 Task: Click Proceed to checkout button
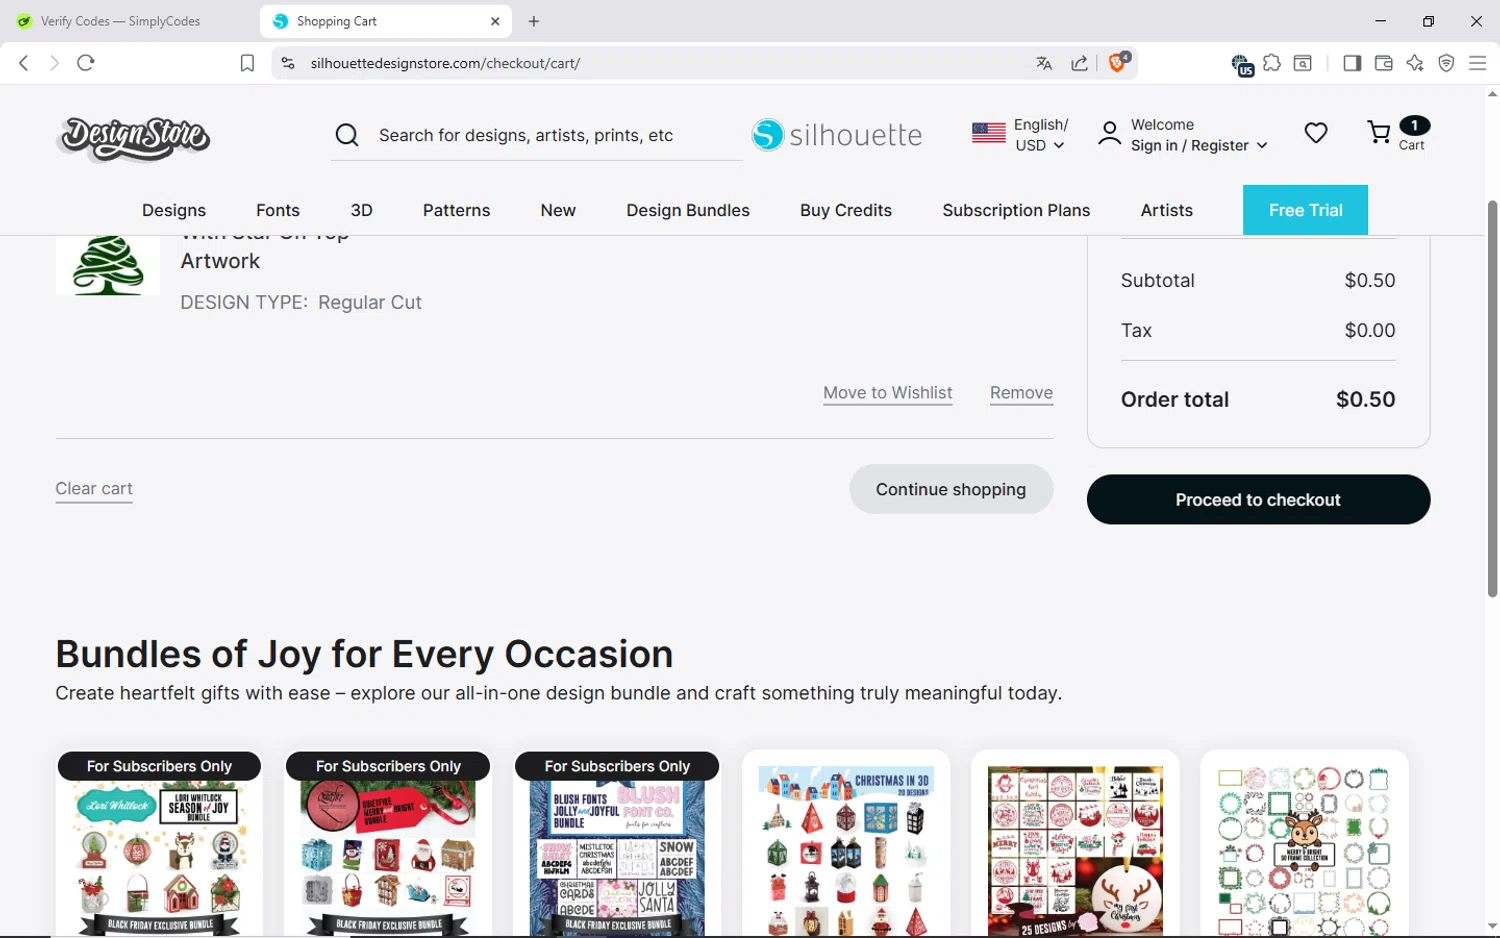click(x=1258, y=500)
